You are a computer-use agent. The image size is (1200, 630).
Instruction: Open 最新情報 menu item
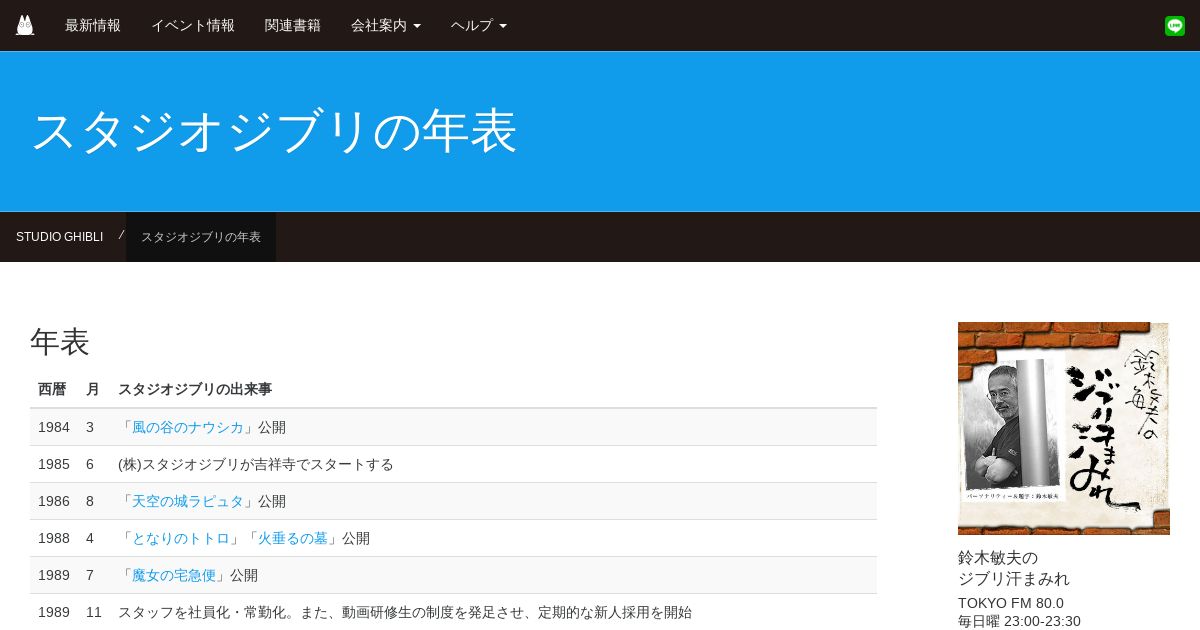[93, 25]
